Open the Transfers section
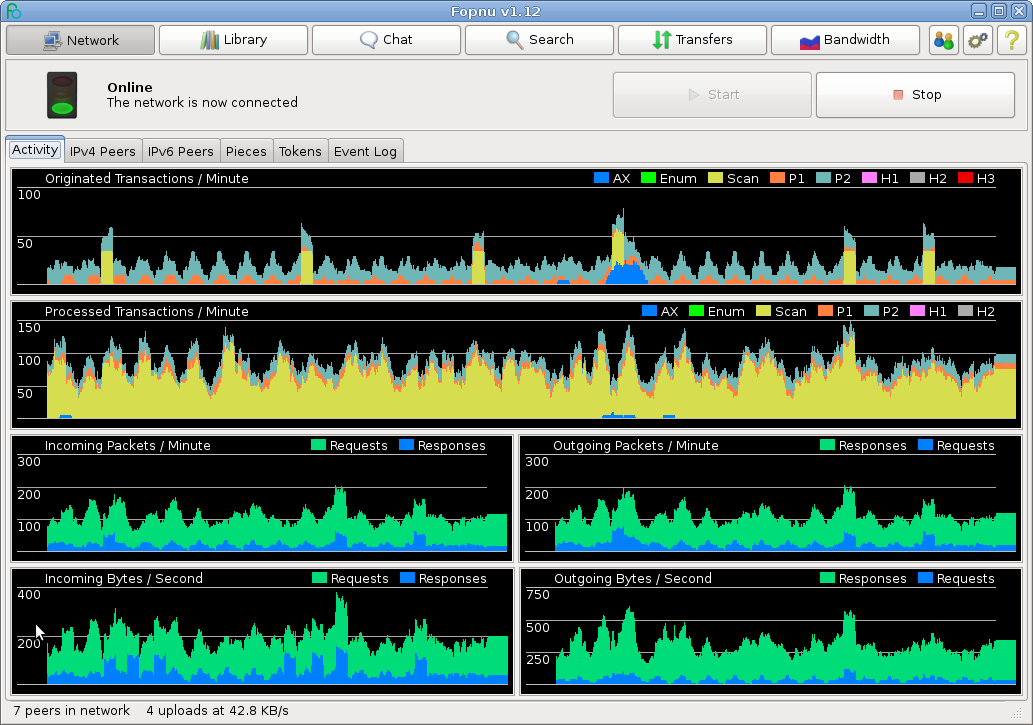1033x725 pixels. click(x=692, y=40)
